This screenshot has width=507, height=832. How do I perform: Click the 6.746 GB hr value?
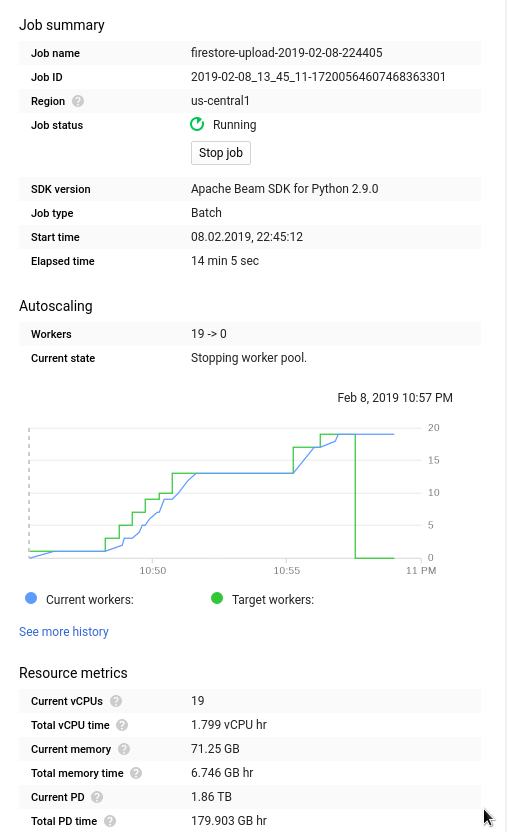(222, 773)
